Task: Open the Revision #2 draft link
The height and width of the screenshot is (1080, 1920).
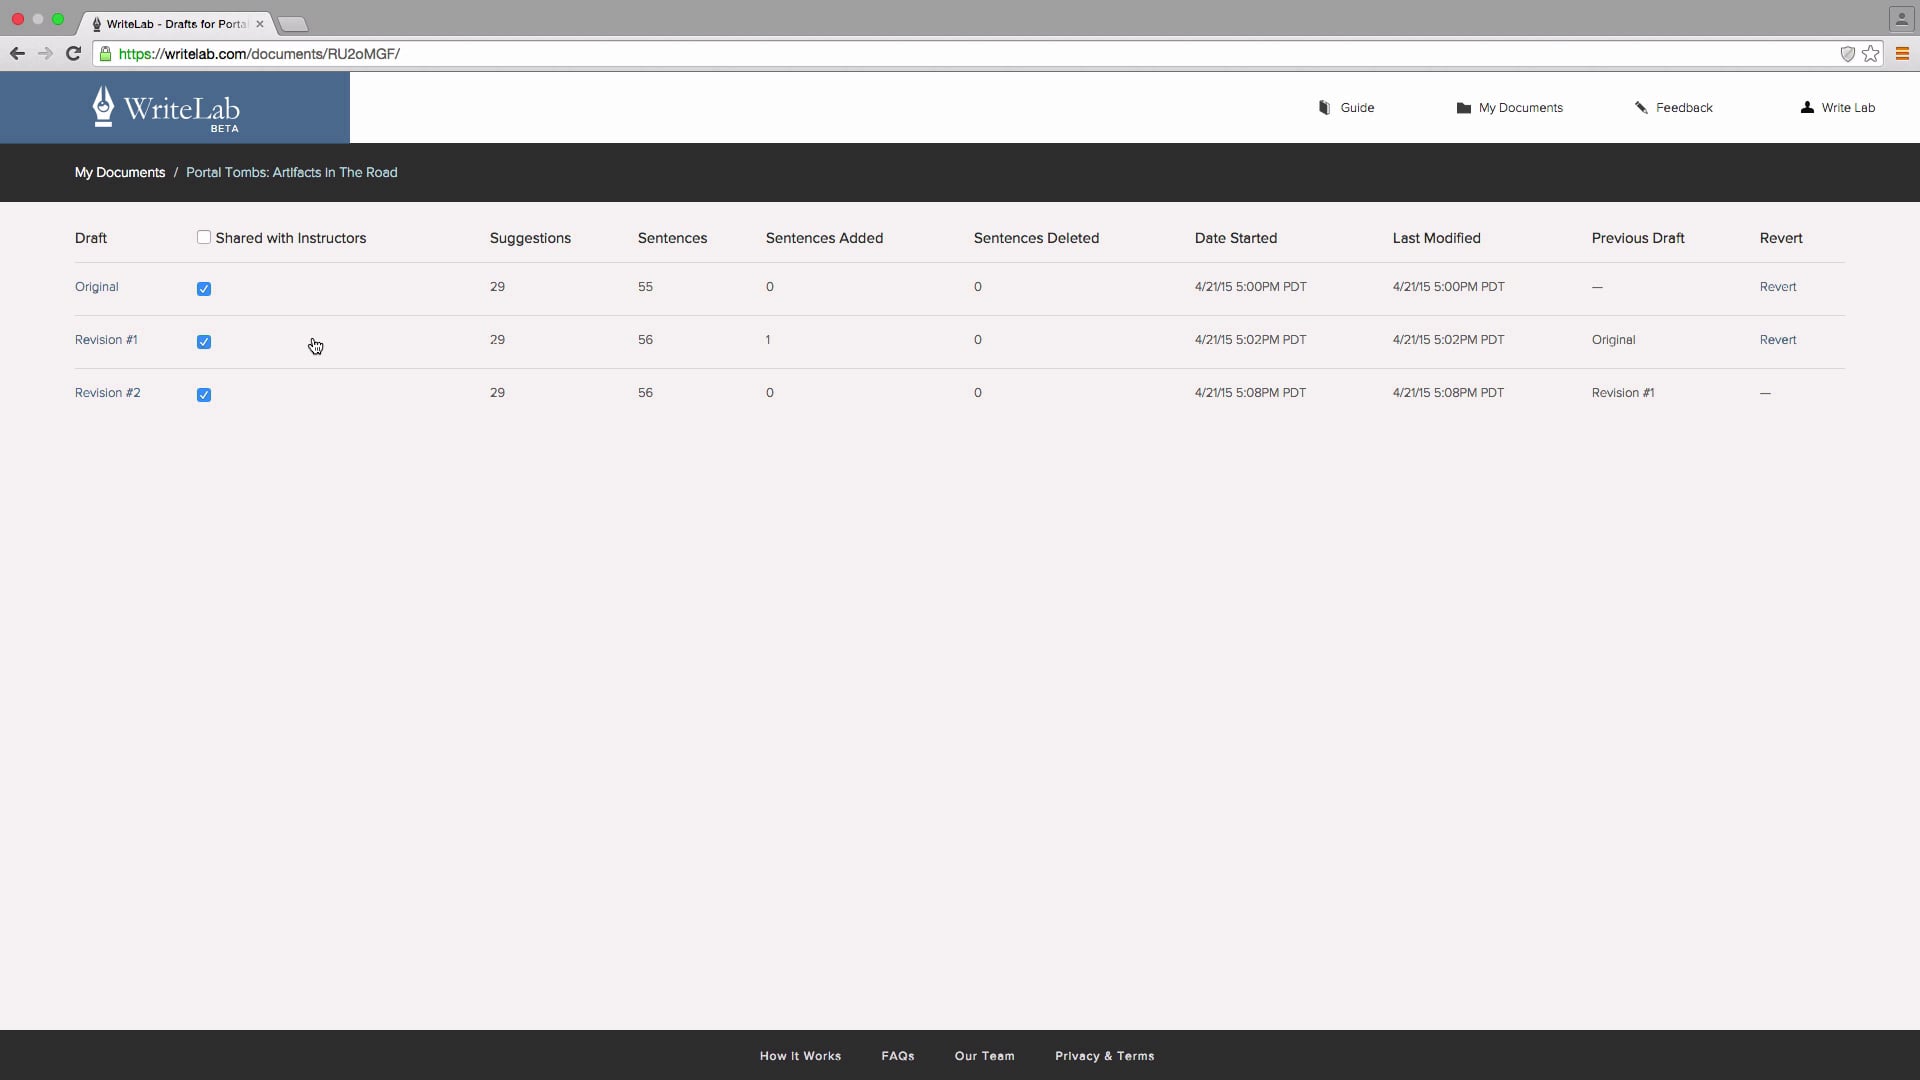Action: point(107,393)
